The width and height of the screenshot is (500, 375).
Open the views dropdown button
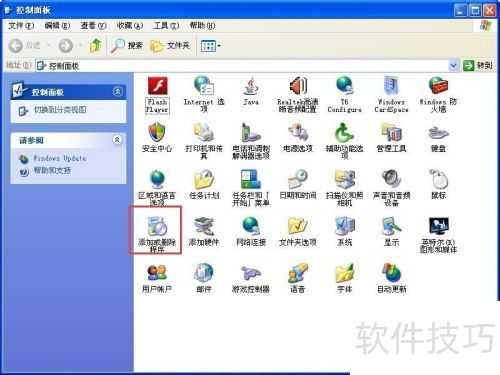pos(211,46)
